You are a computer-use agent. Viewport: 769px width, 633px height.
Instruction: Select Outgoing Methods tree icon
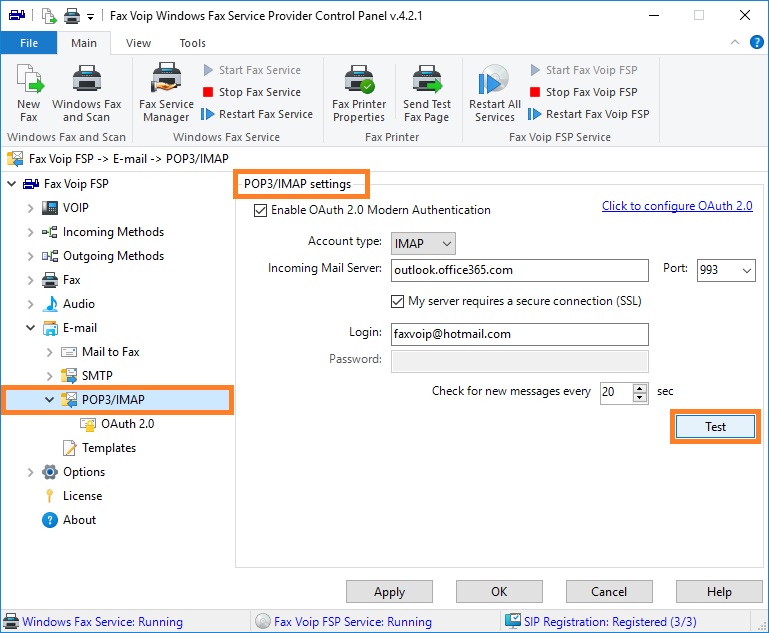click(50, 256)
